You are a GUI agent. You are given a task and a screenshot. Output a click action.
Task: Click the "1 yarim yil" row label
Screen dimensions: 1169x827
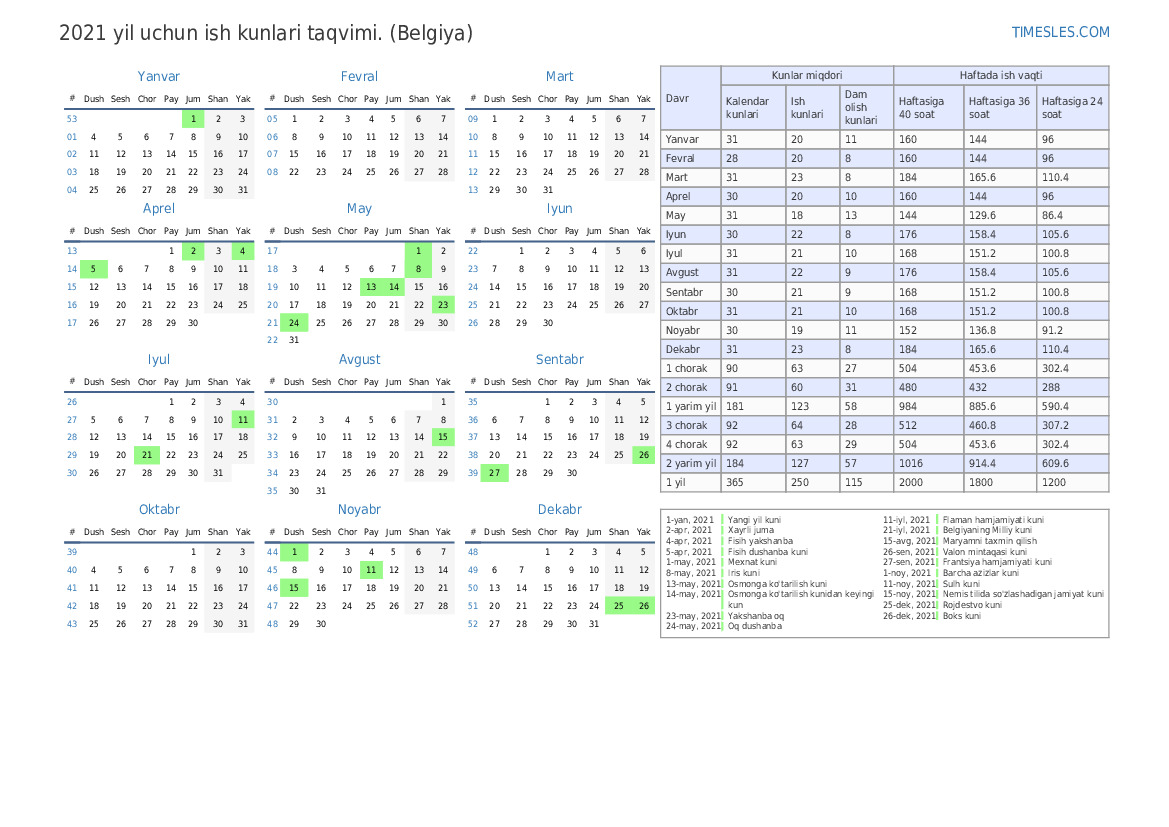pyautogui.click(x=690, y=406)
